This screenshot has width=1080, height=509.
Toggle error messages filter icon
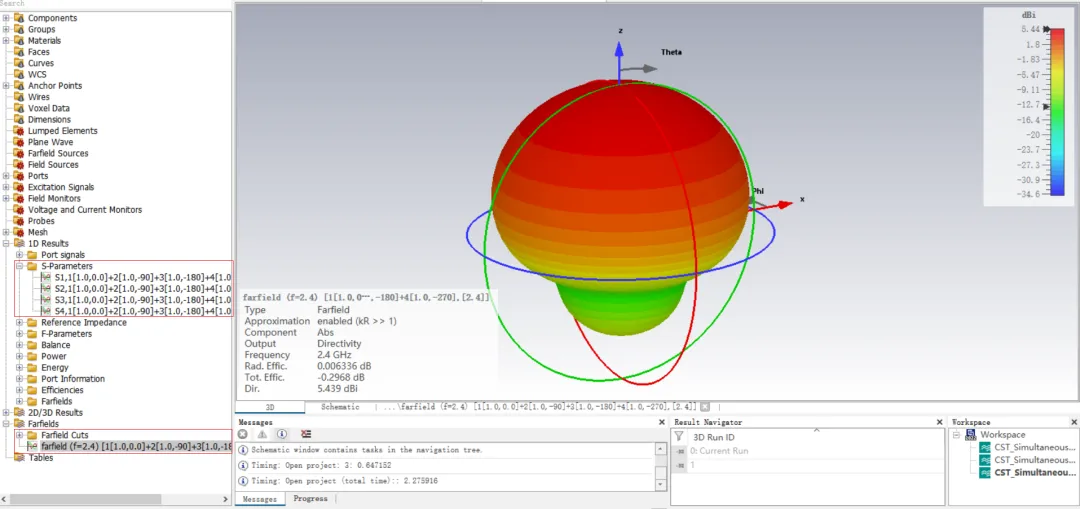pyautogui.click(x=242, y=434)
